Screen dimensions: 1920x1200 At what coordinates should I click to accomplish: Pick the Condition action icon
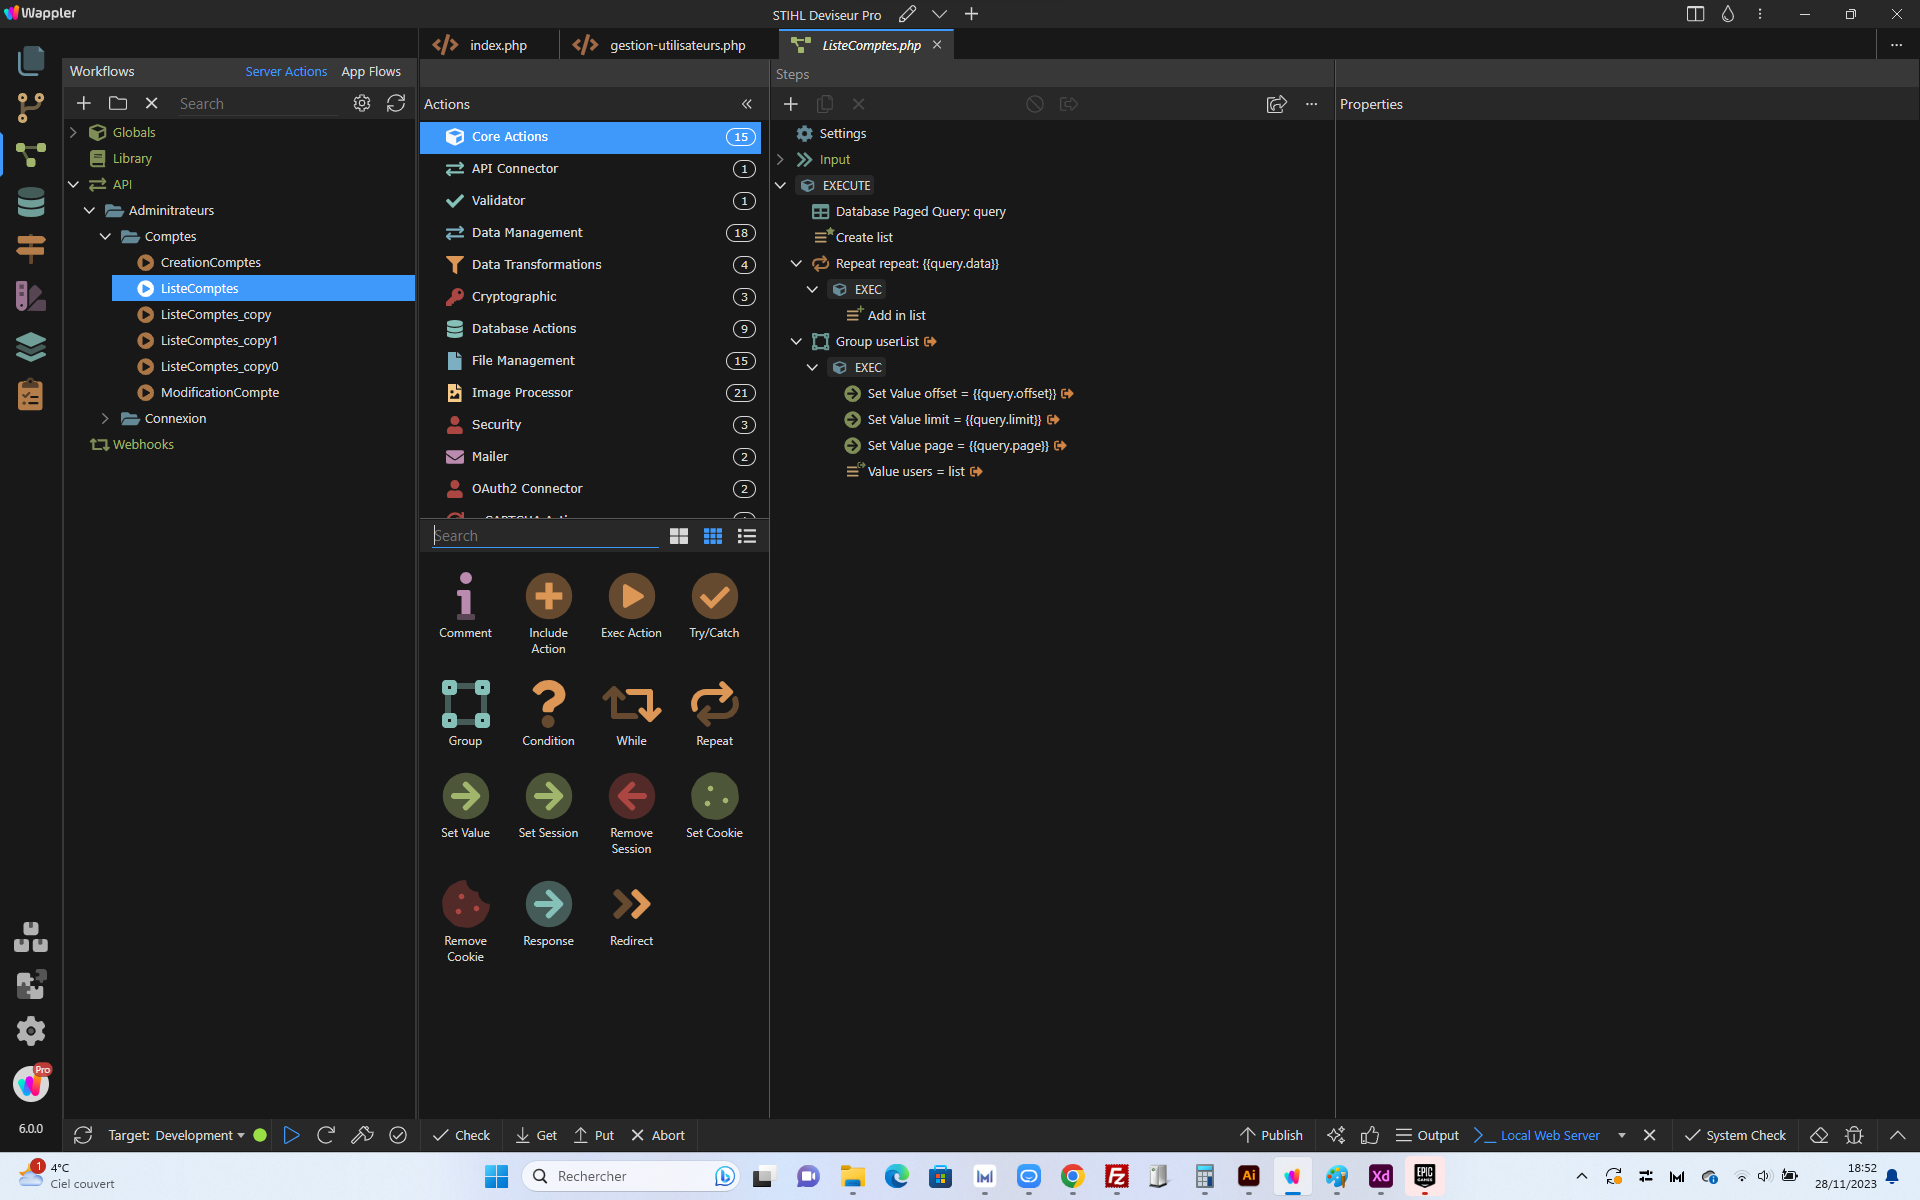pyautogui.click(x=548, y=704)
